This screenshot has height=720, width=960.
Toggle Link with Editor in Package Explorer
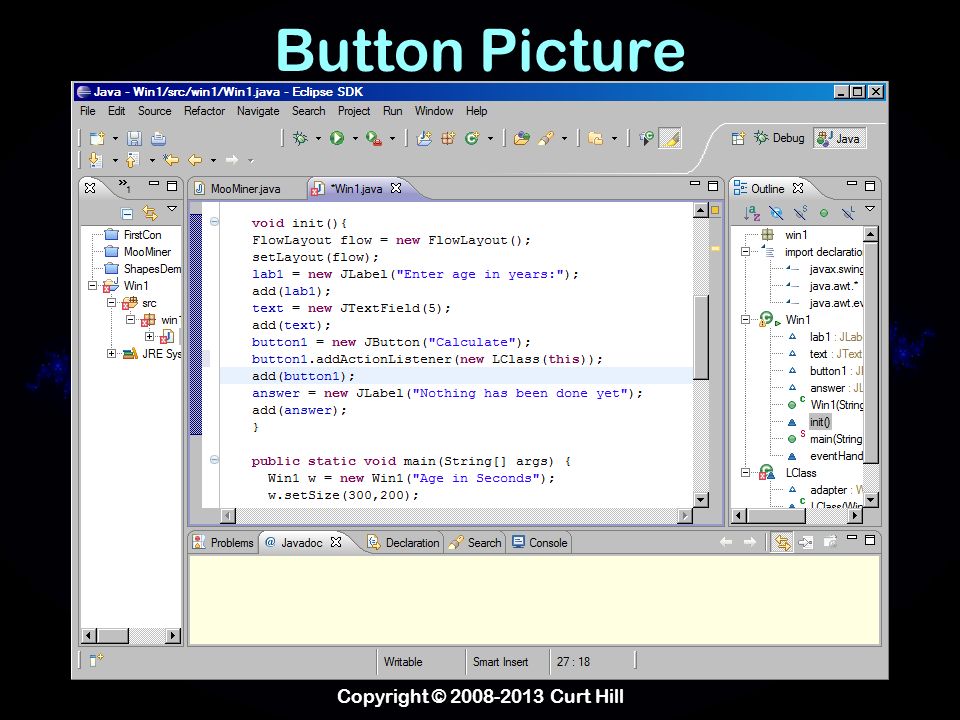click(150, 213)
